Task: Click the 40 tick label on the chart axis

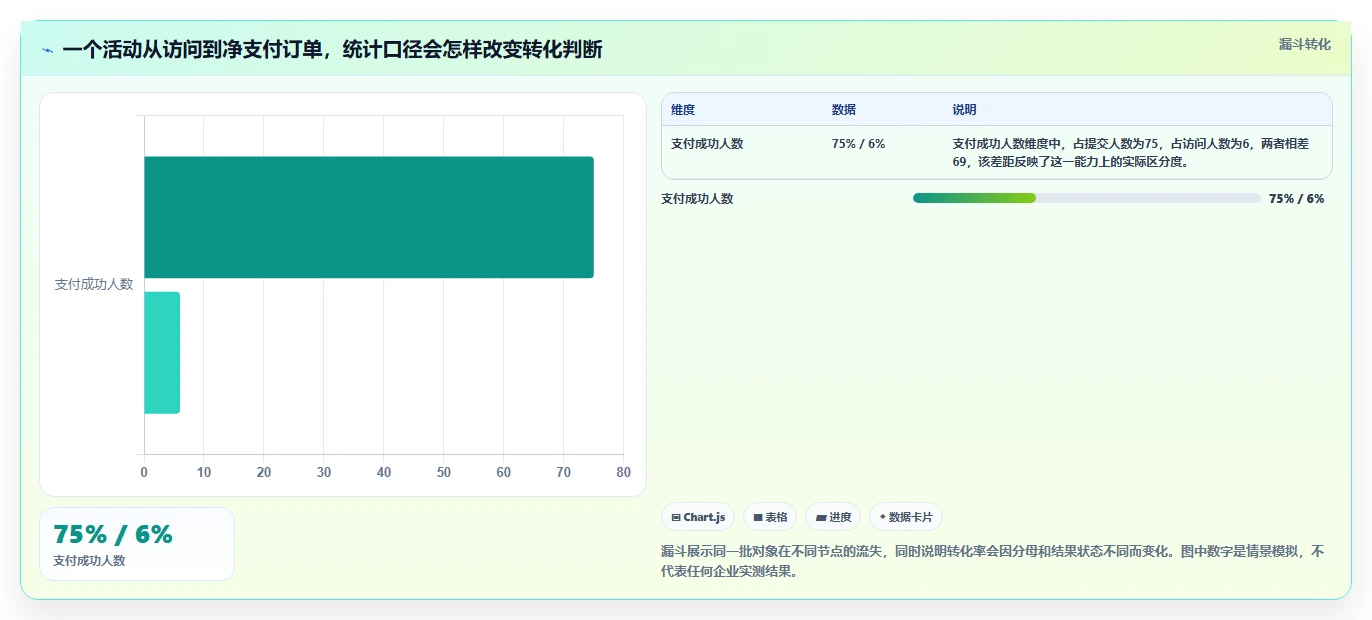Action: click(x=384, y=472)
